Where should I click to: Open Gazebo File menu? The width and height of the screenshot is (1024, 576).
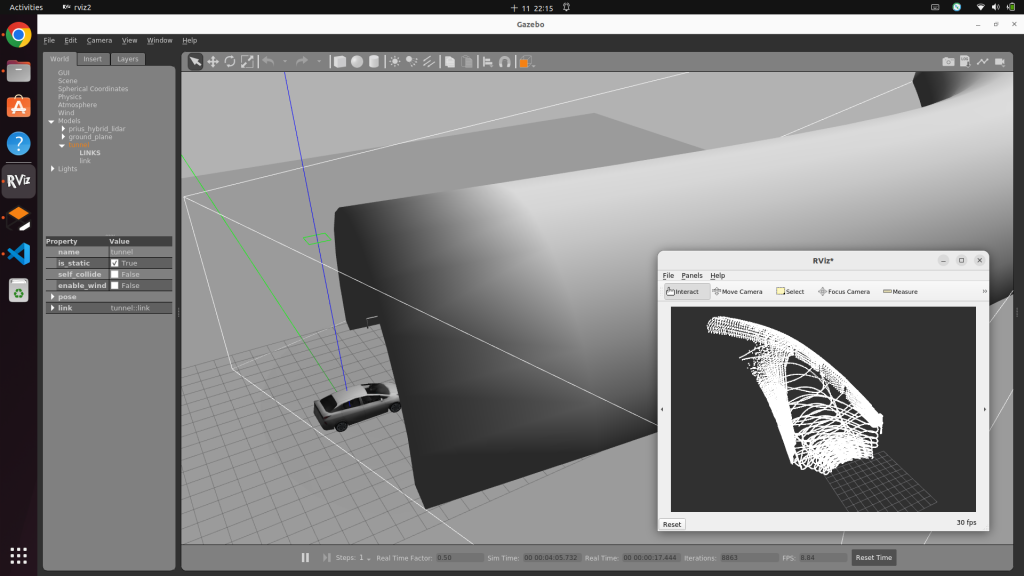(49, 40)
